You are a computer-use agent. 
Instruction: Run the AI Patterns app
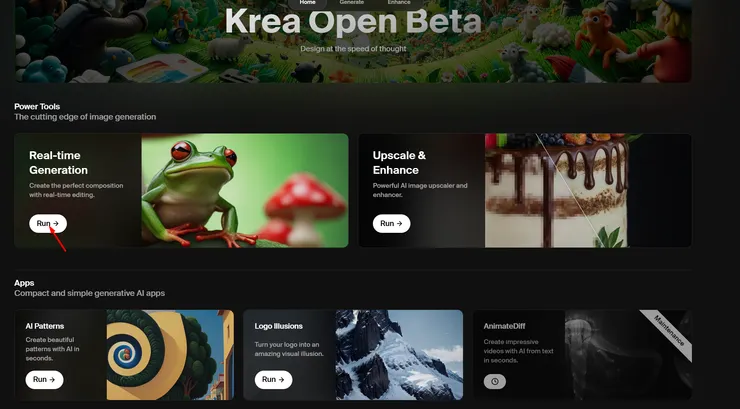click(x=44, y=380)
